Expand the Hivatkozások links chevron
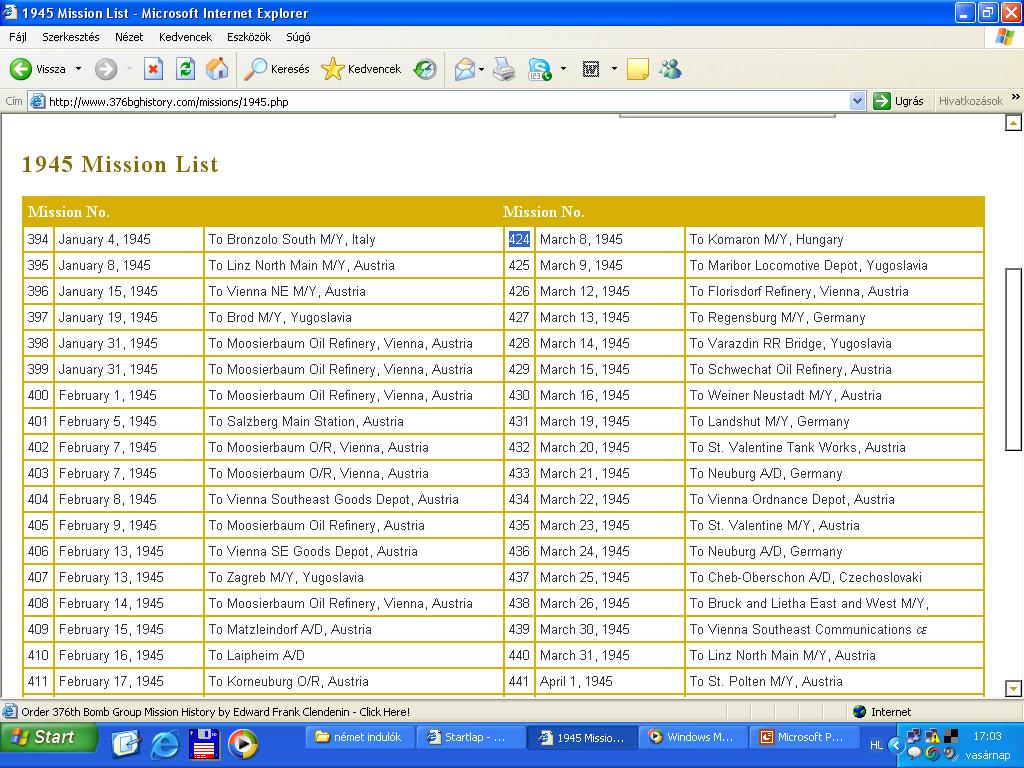1024x768 pixels. tap(1016, 97)
